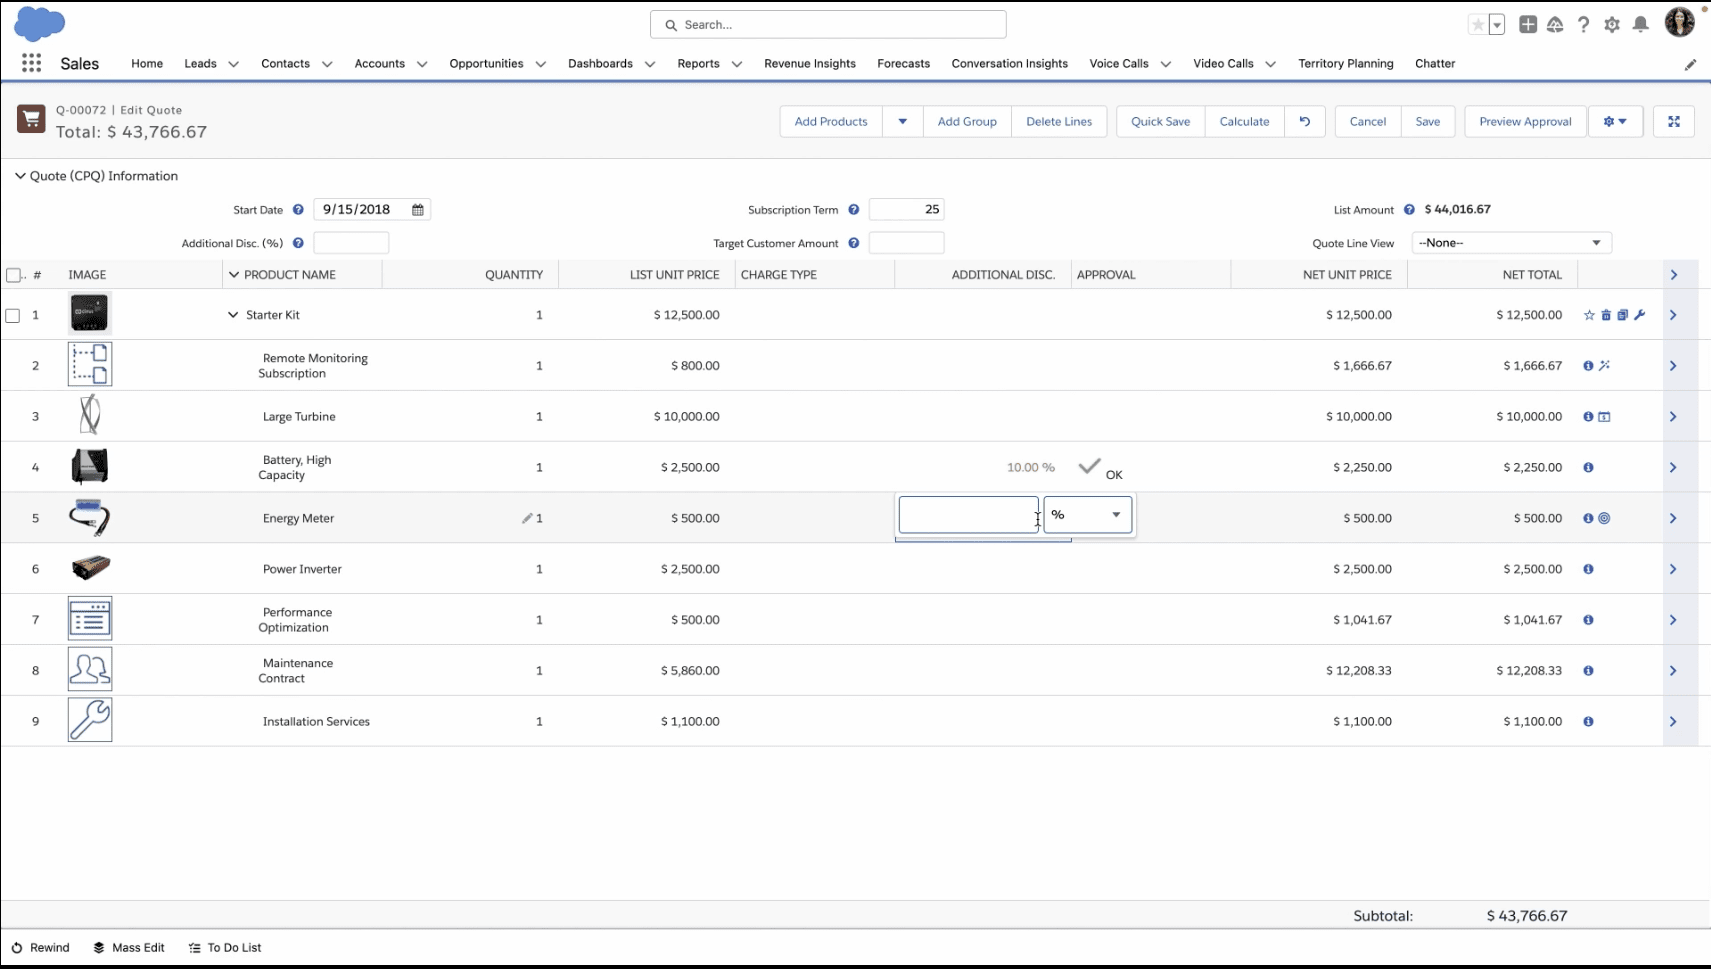Collapse the Starter Kit bundle row
The image size is (1711, 969).
233,315
